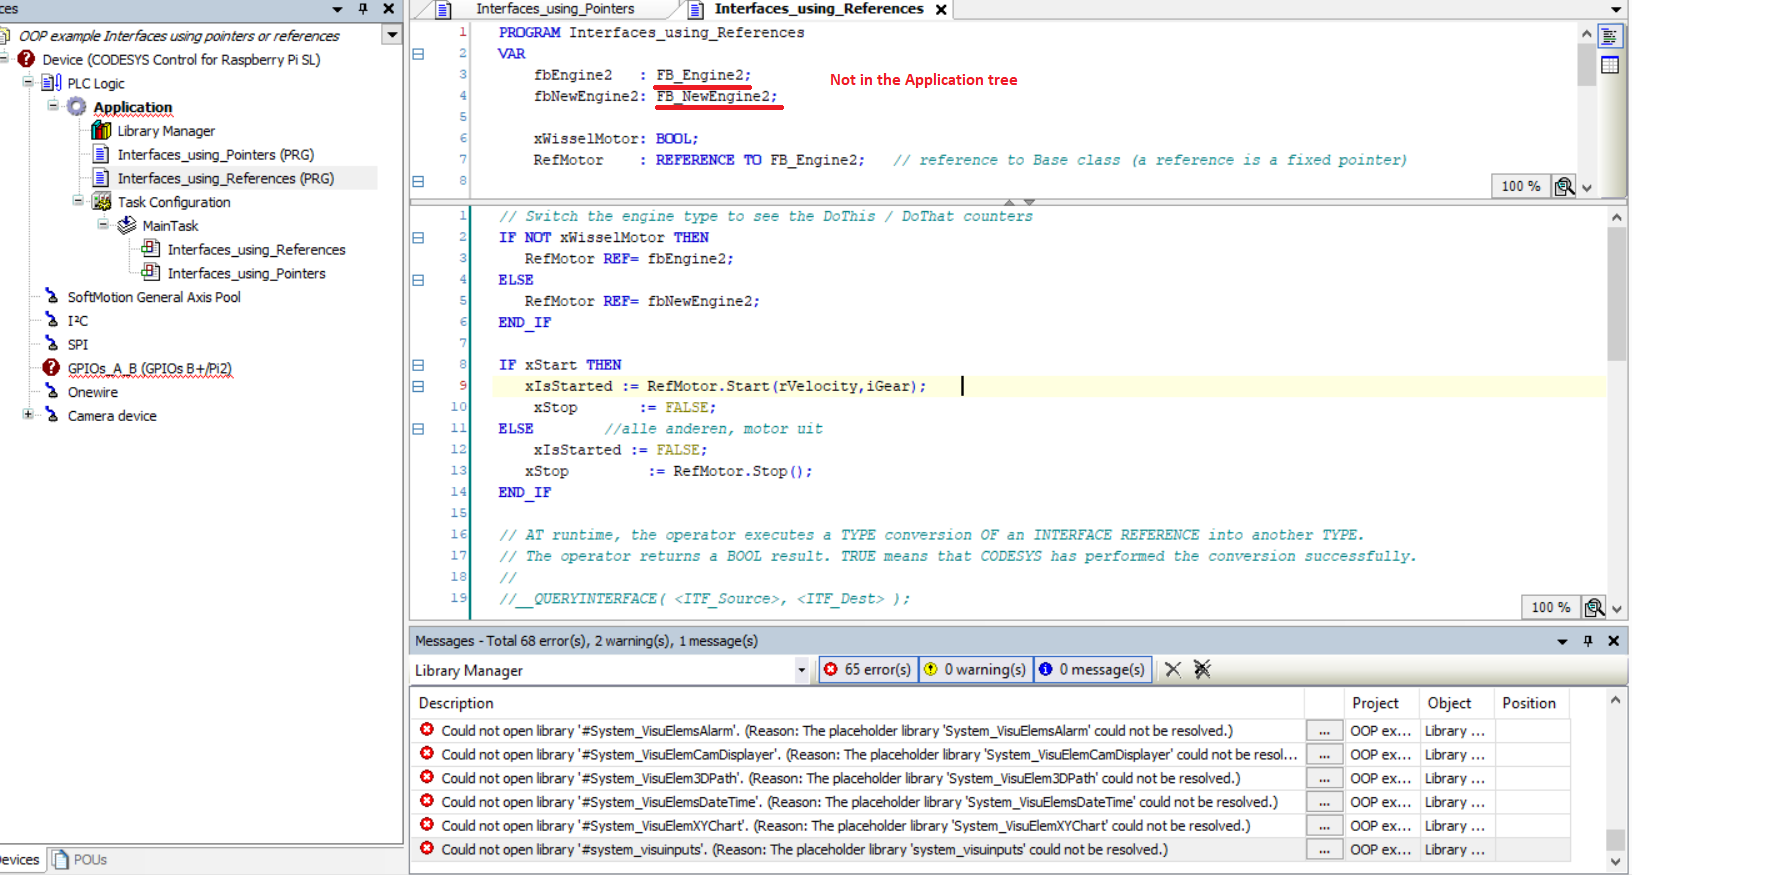Image resolution: width=1786 pixels, height=875 pixels.
Task: Click the ... button for VisuElemsAlarm error
Action: click(x=1324, y=731)
